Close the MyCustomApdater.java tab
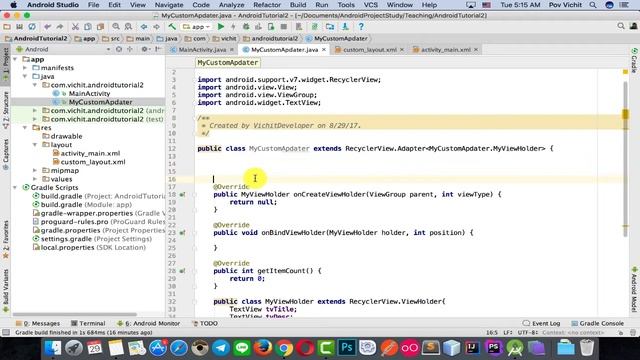Viewport: 640px width, 360px height. tap(324, 49)
